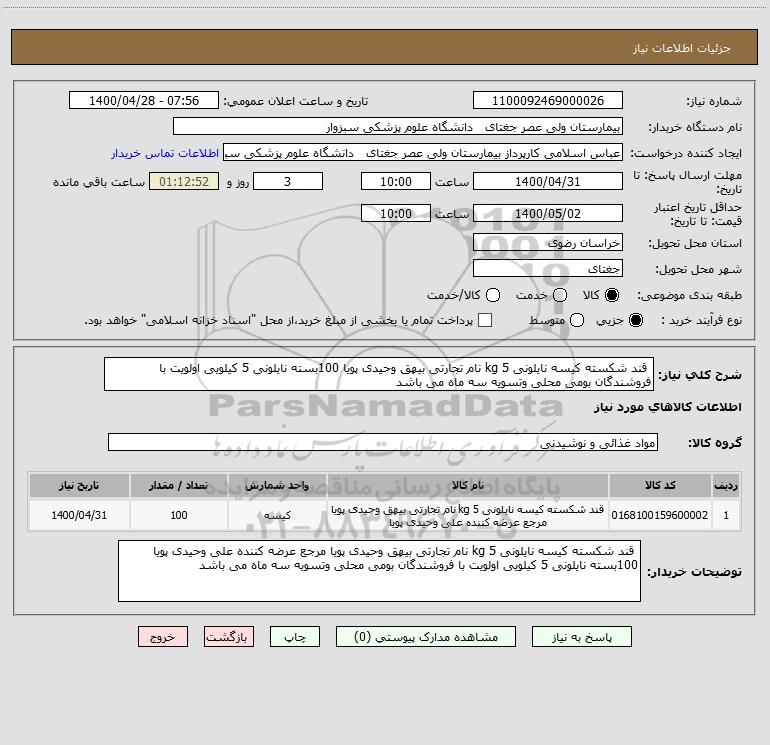This screenshot has width=770, height=745.
Task: Click the نام کالا column header
Action: click(468, 485)
